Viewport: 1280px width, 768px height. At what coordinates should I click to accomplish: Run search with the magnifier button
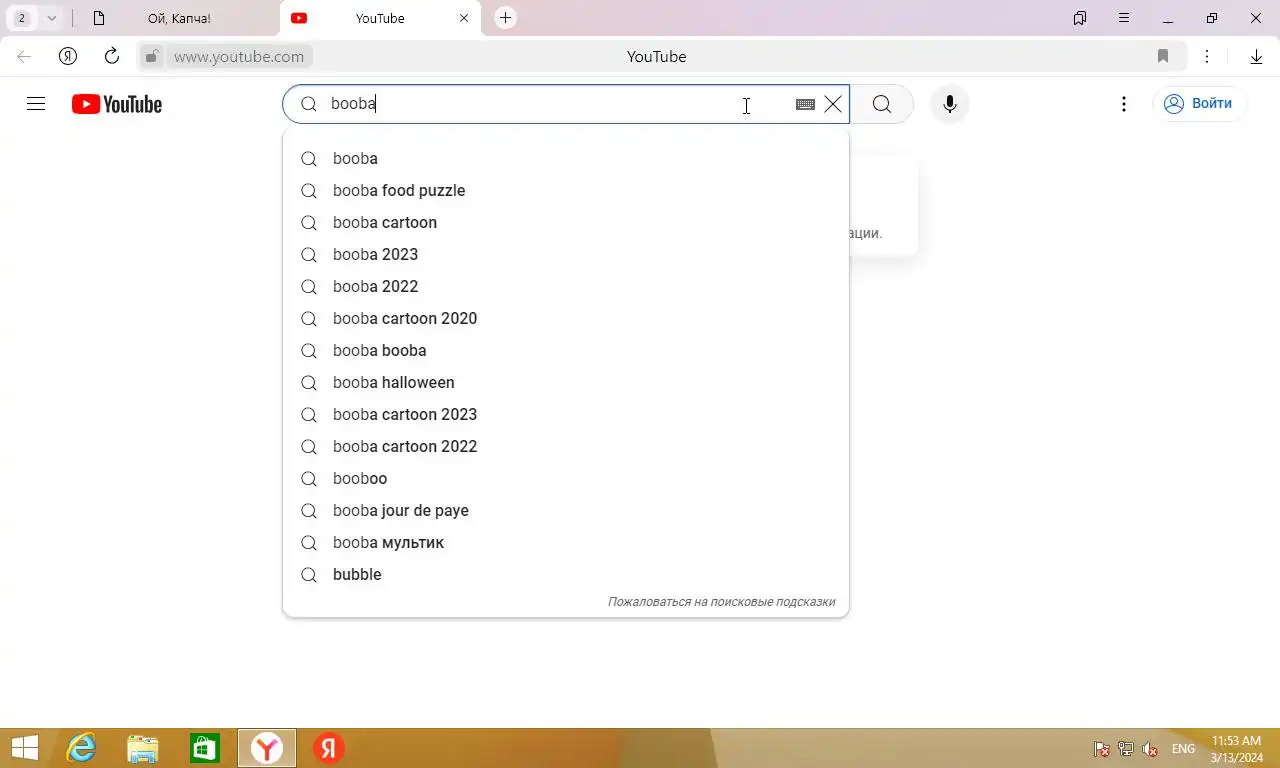[882, 104]
